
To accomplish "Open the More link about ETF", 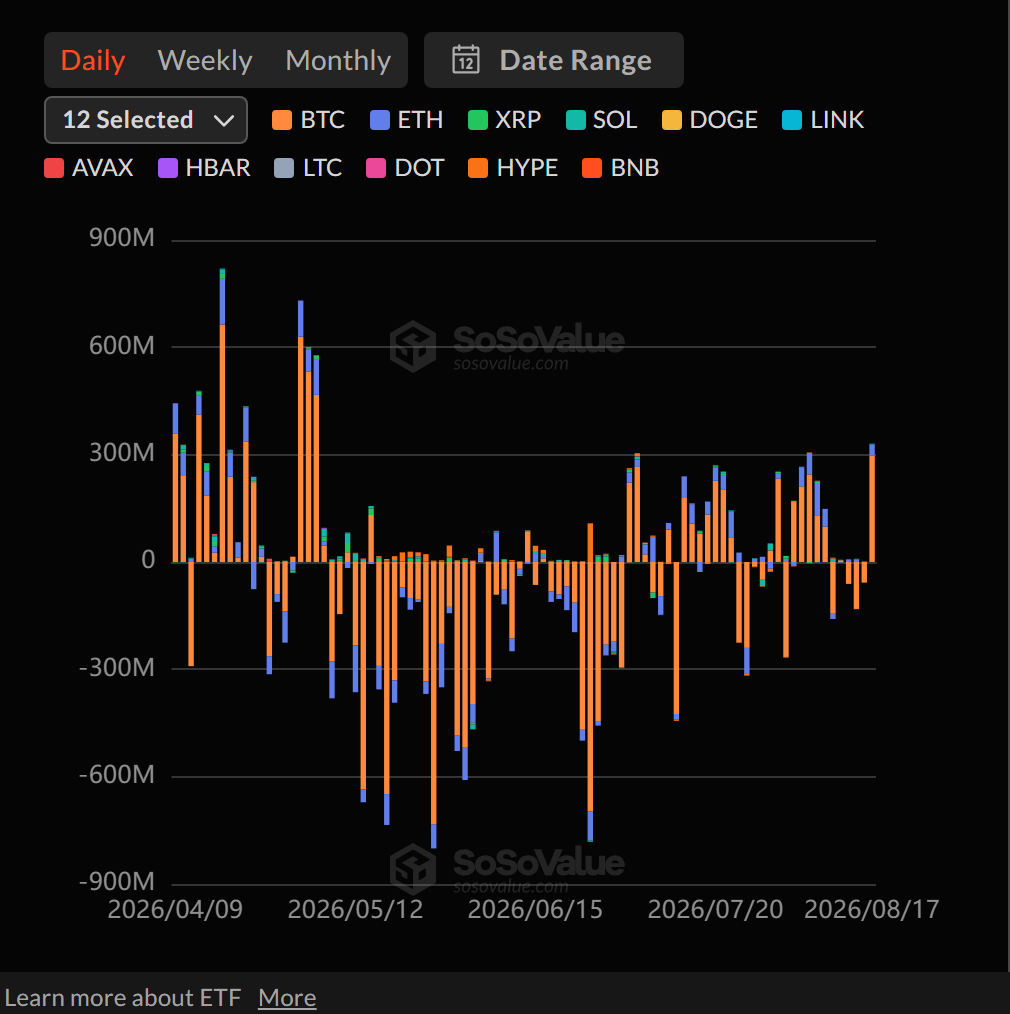I will pyautogui.click(x=287, y=997).
